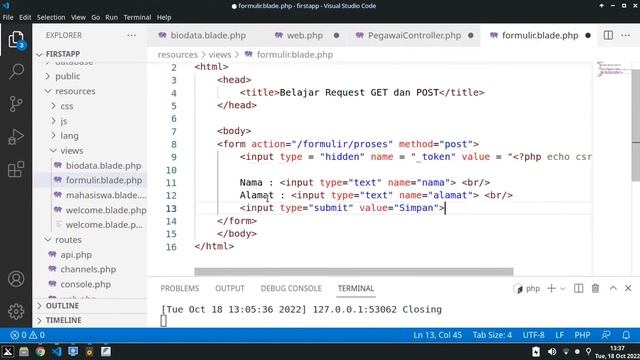Close the terminal panel
Viewport: 640px width, 360px height.
[x=628, y=288]
